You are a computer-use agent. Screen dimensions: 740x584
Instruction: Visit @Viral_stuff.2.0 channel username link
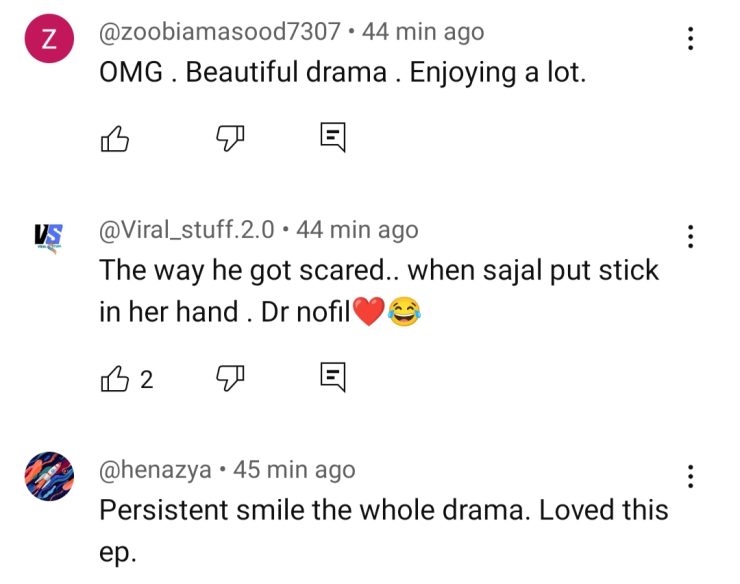tap(187, 230)
